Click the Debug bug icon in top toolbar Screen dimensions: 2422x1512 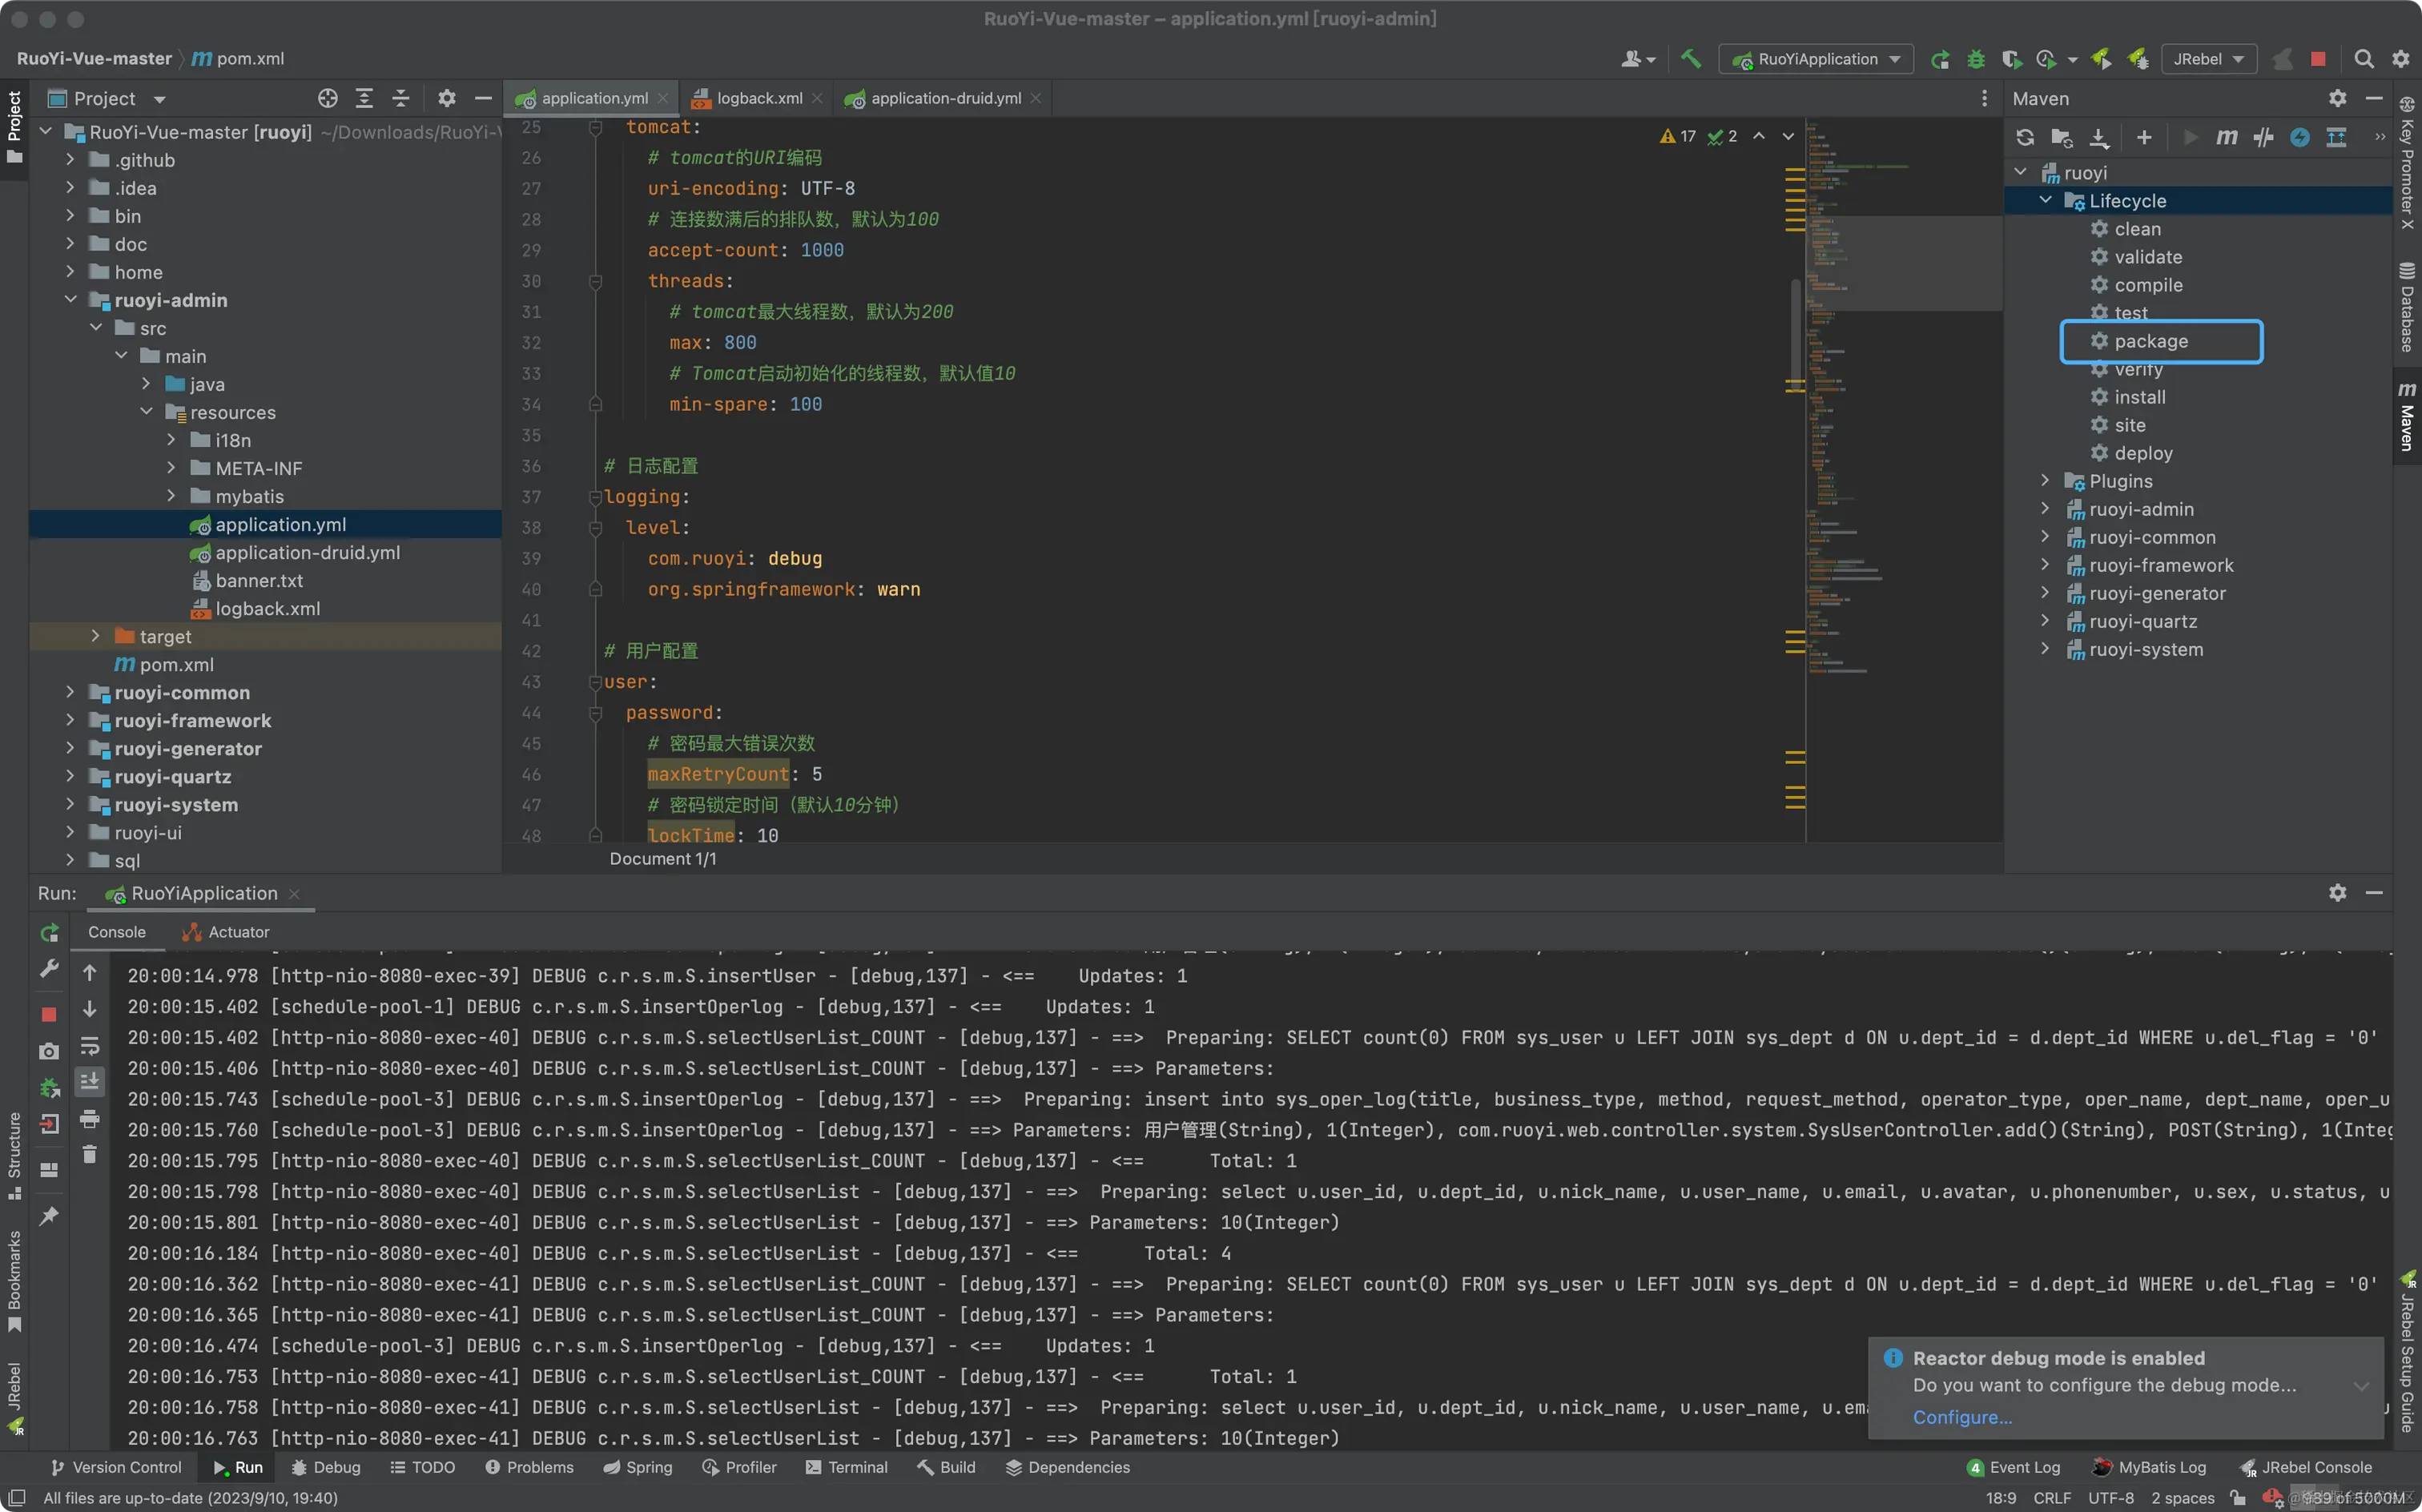click(1976, 59)
